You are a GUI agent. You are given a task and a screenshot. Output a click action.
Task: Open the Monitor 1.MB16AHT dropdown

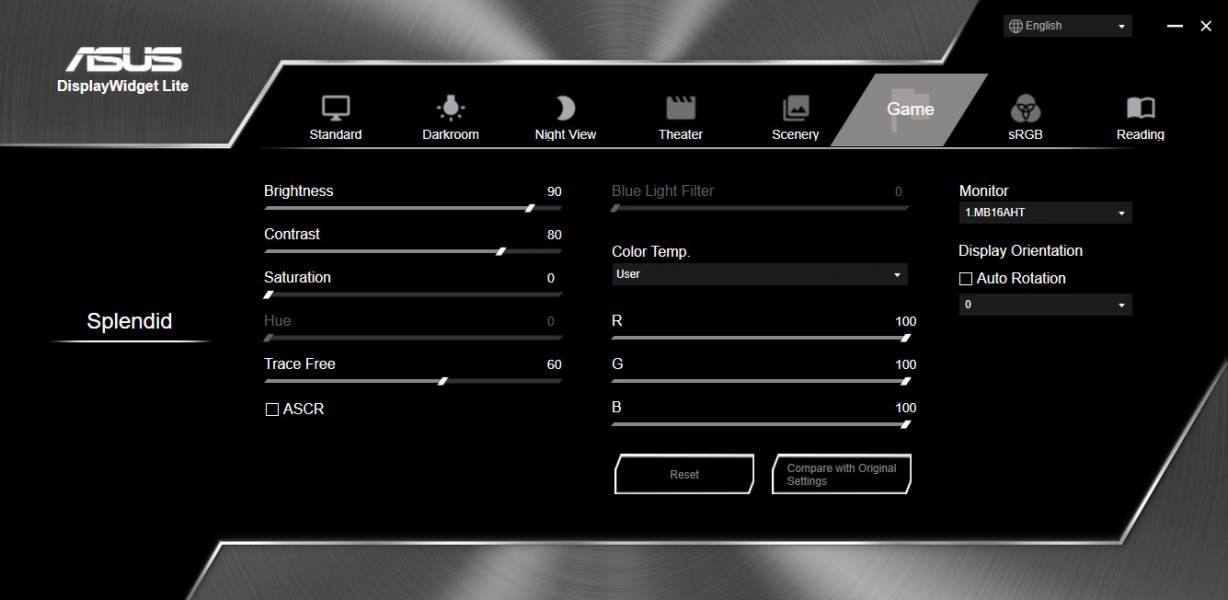[1045, 213]
